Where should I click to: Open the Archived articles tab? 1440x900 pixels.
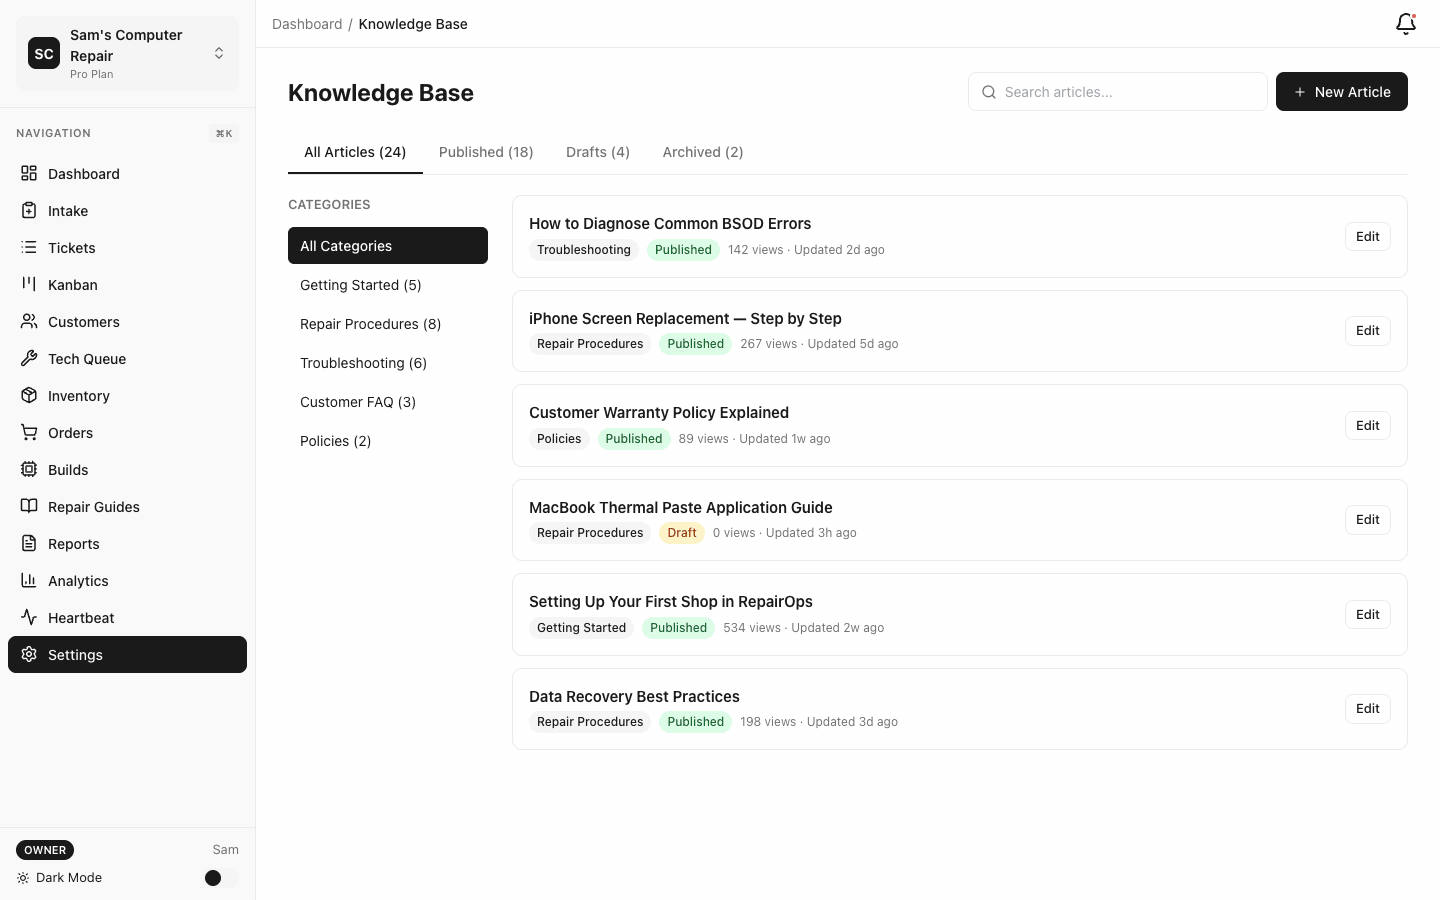702,152
